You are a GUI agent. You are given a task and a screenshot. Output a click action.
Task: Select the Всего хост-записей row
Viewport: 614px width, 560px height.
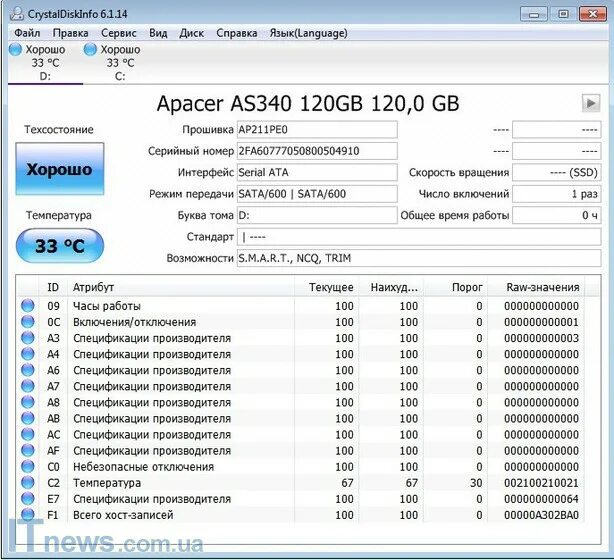[300, 515]
